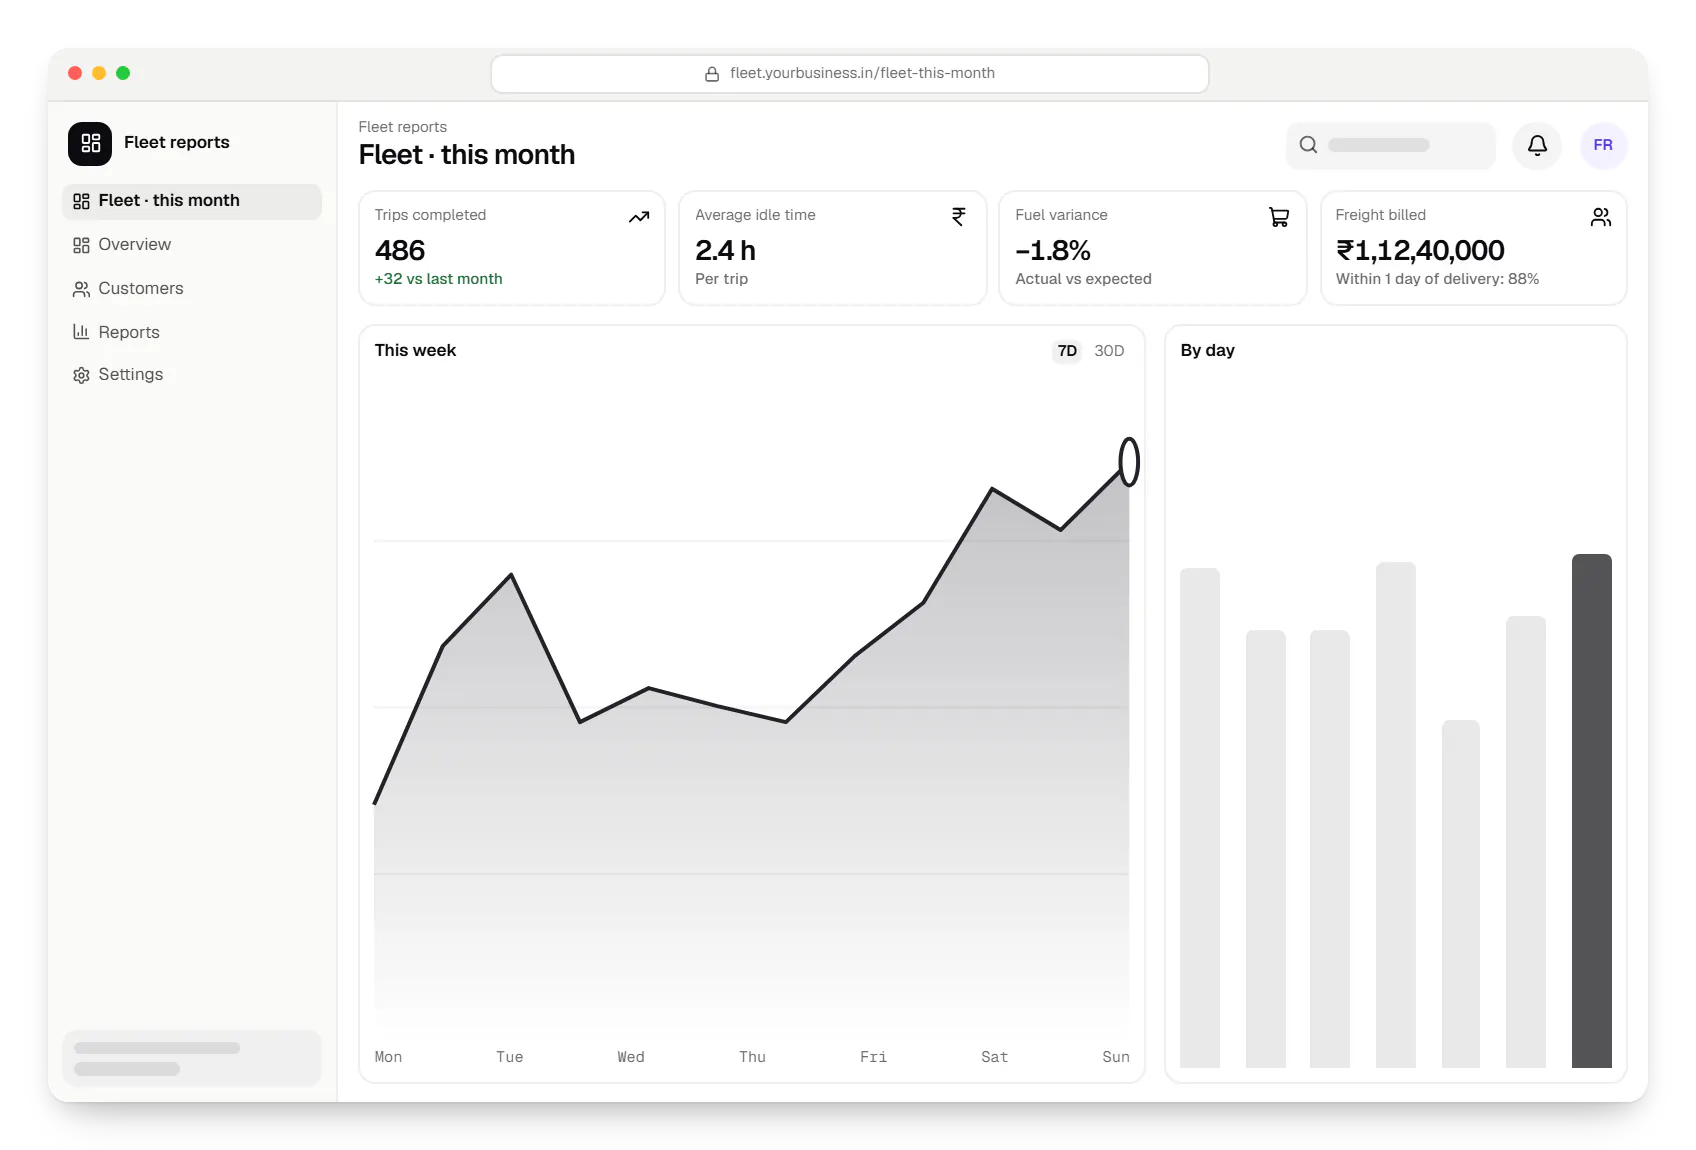Open the Customers page label
The image size is (1696, 1150).
coord(141,289)
